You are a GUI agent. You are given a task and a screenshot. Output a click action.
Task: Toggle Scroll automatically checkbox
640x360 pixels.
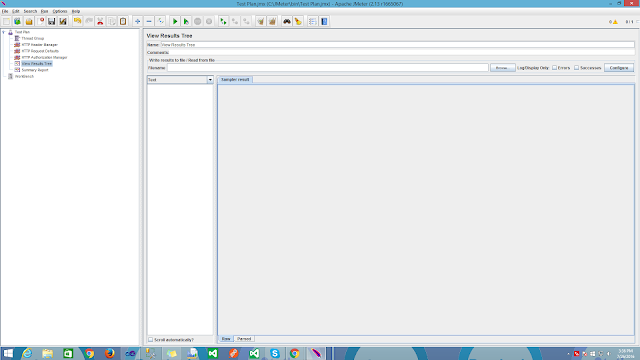[151, 340]
